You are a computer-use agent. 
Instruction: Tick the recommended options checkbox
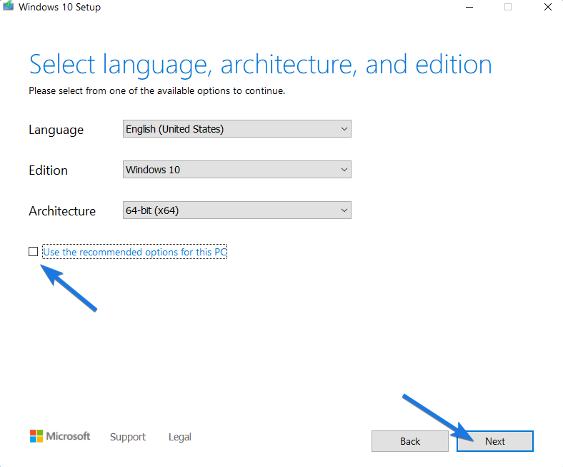point(33,251)
